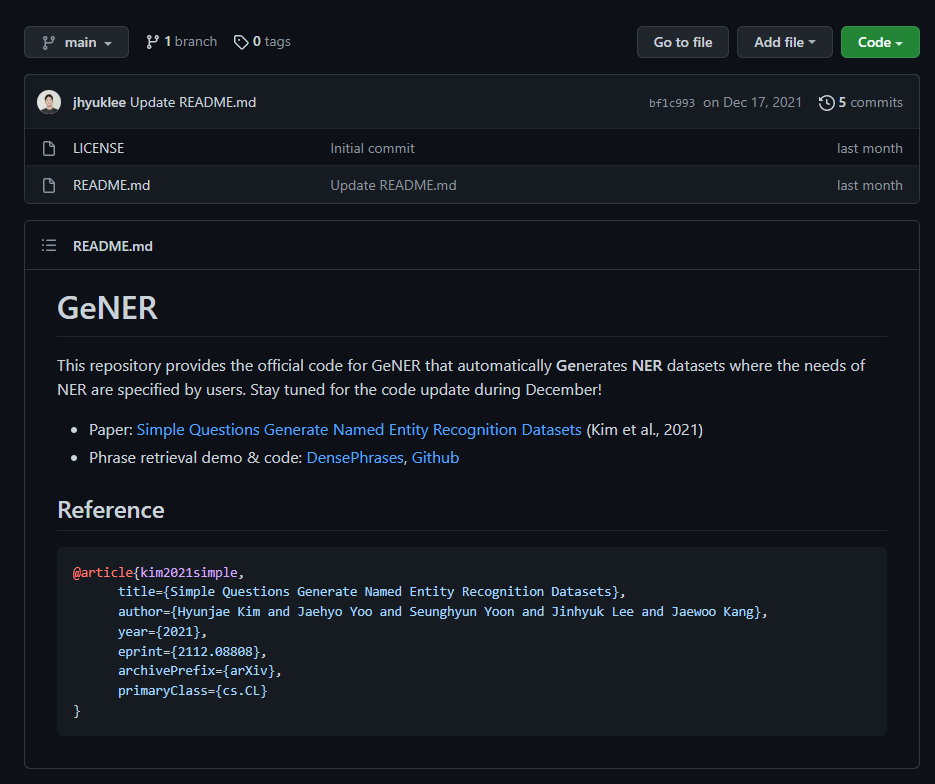Click the '(Kim et al., 2021)' text
Viewport: 935px width, 784px height.
(645, 430)
